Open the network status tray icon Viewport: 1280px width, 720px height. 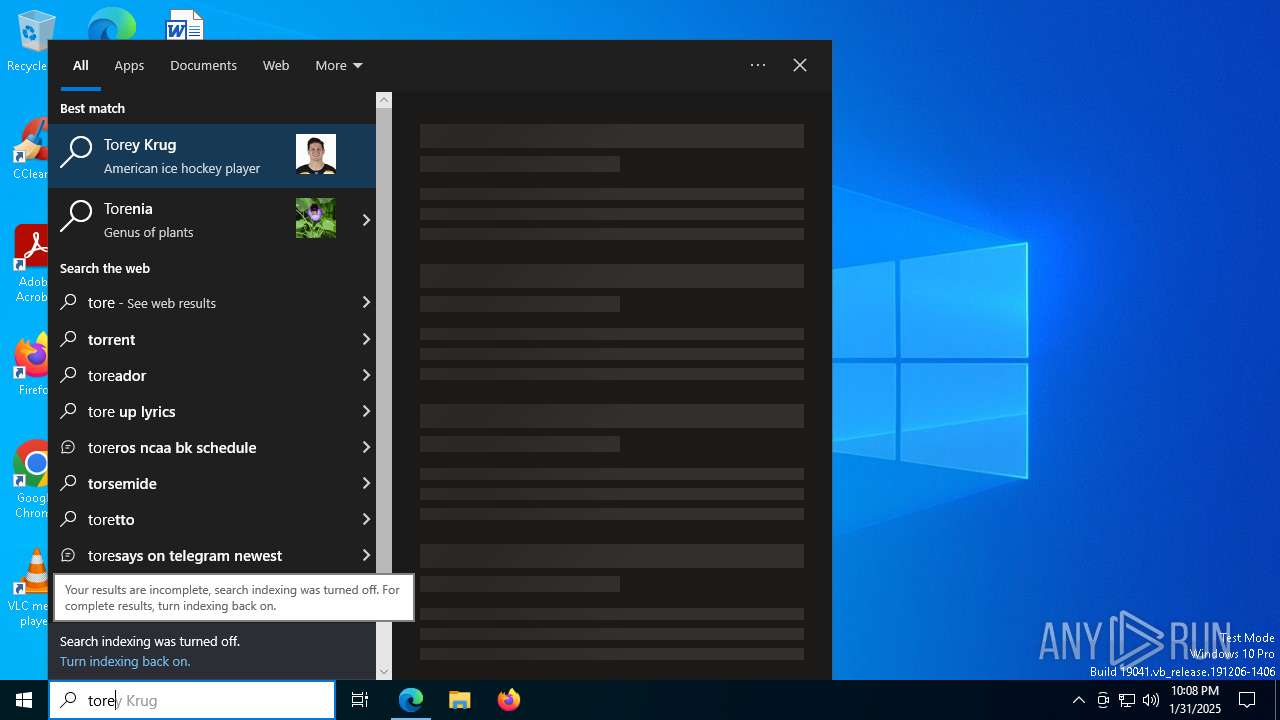1127,700
